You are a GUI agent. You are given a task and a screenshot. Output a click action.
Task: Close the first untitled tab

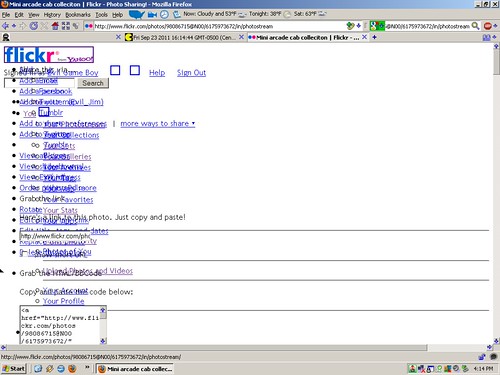118,37
